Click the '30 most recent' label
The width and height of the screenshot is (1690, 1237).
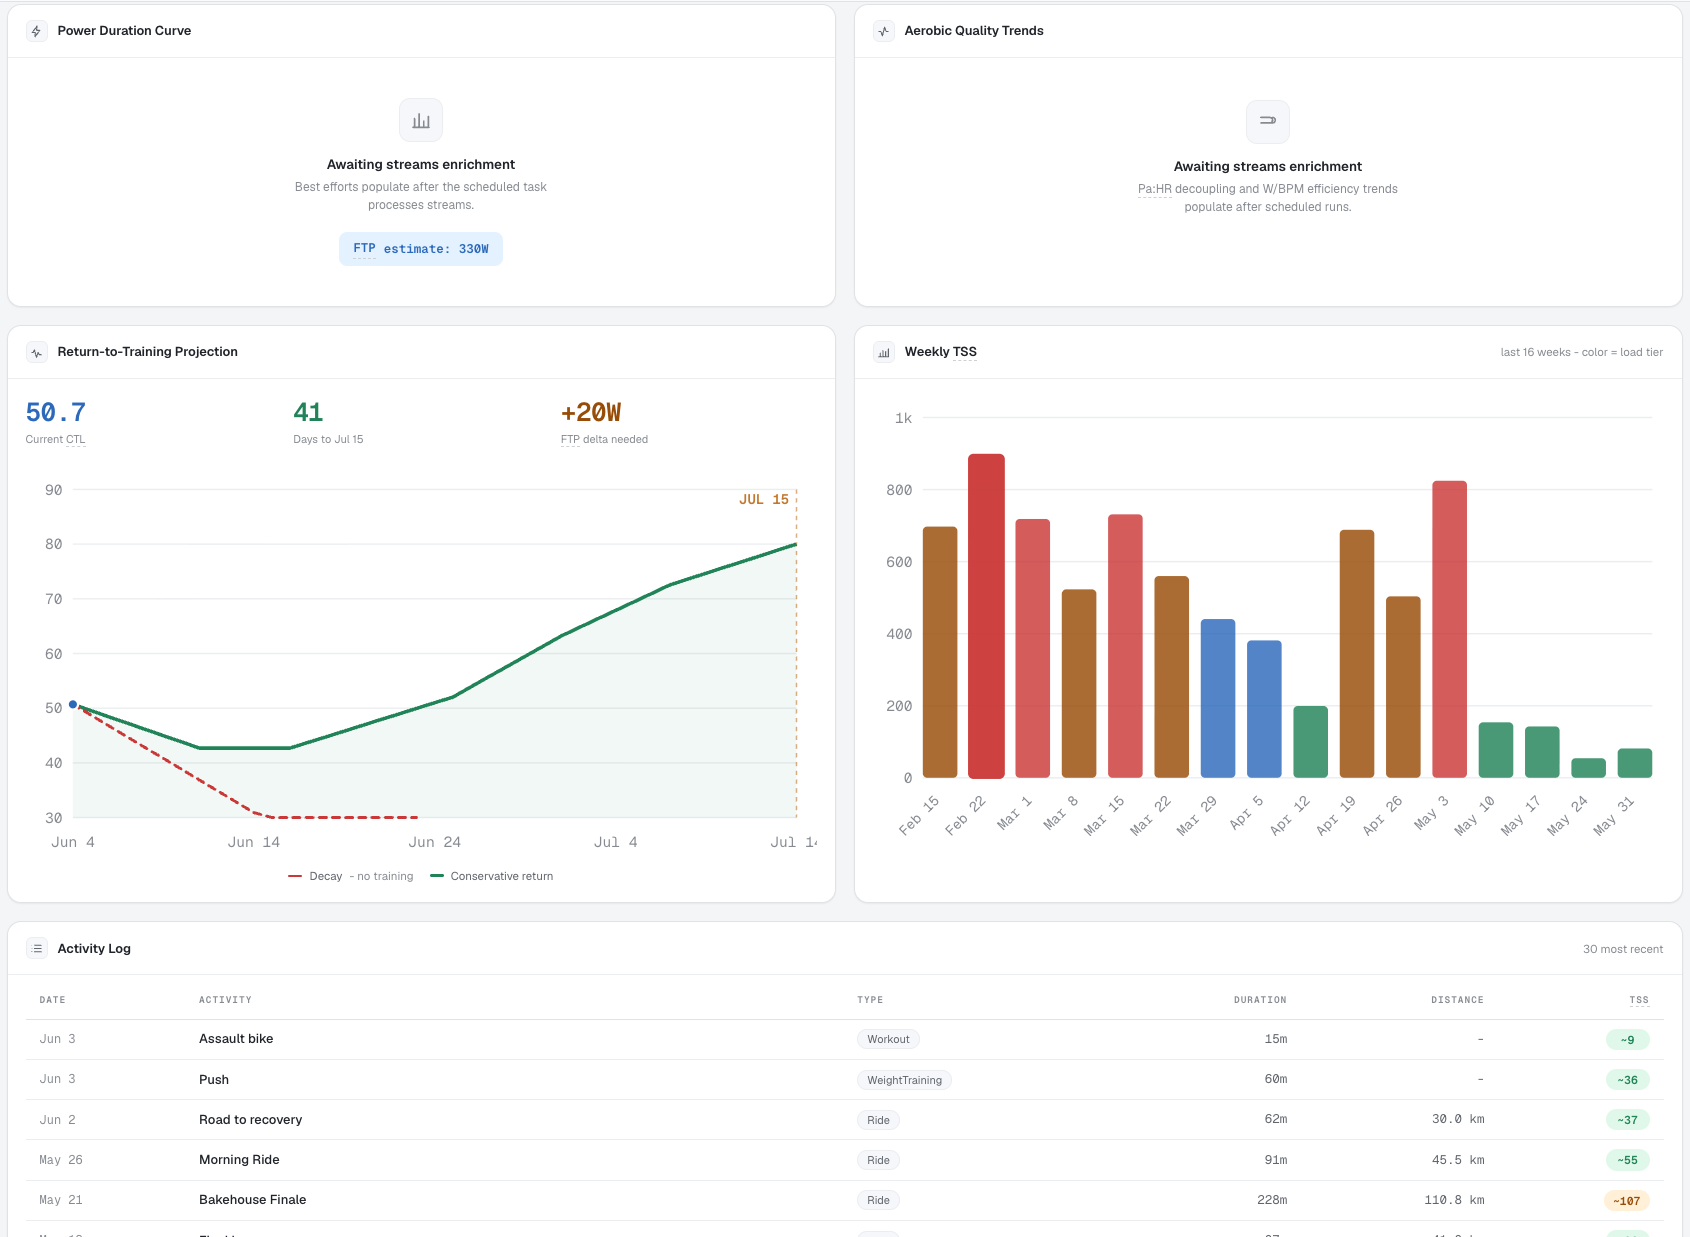click(x=1623, y=949)
